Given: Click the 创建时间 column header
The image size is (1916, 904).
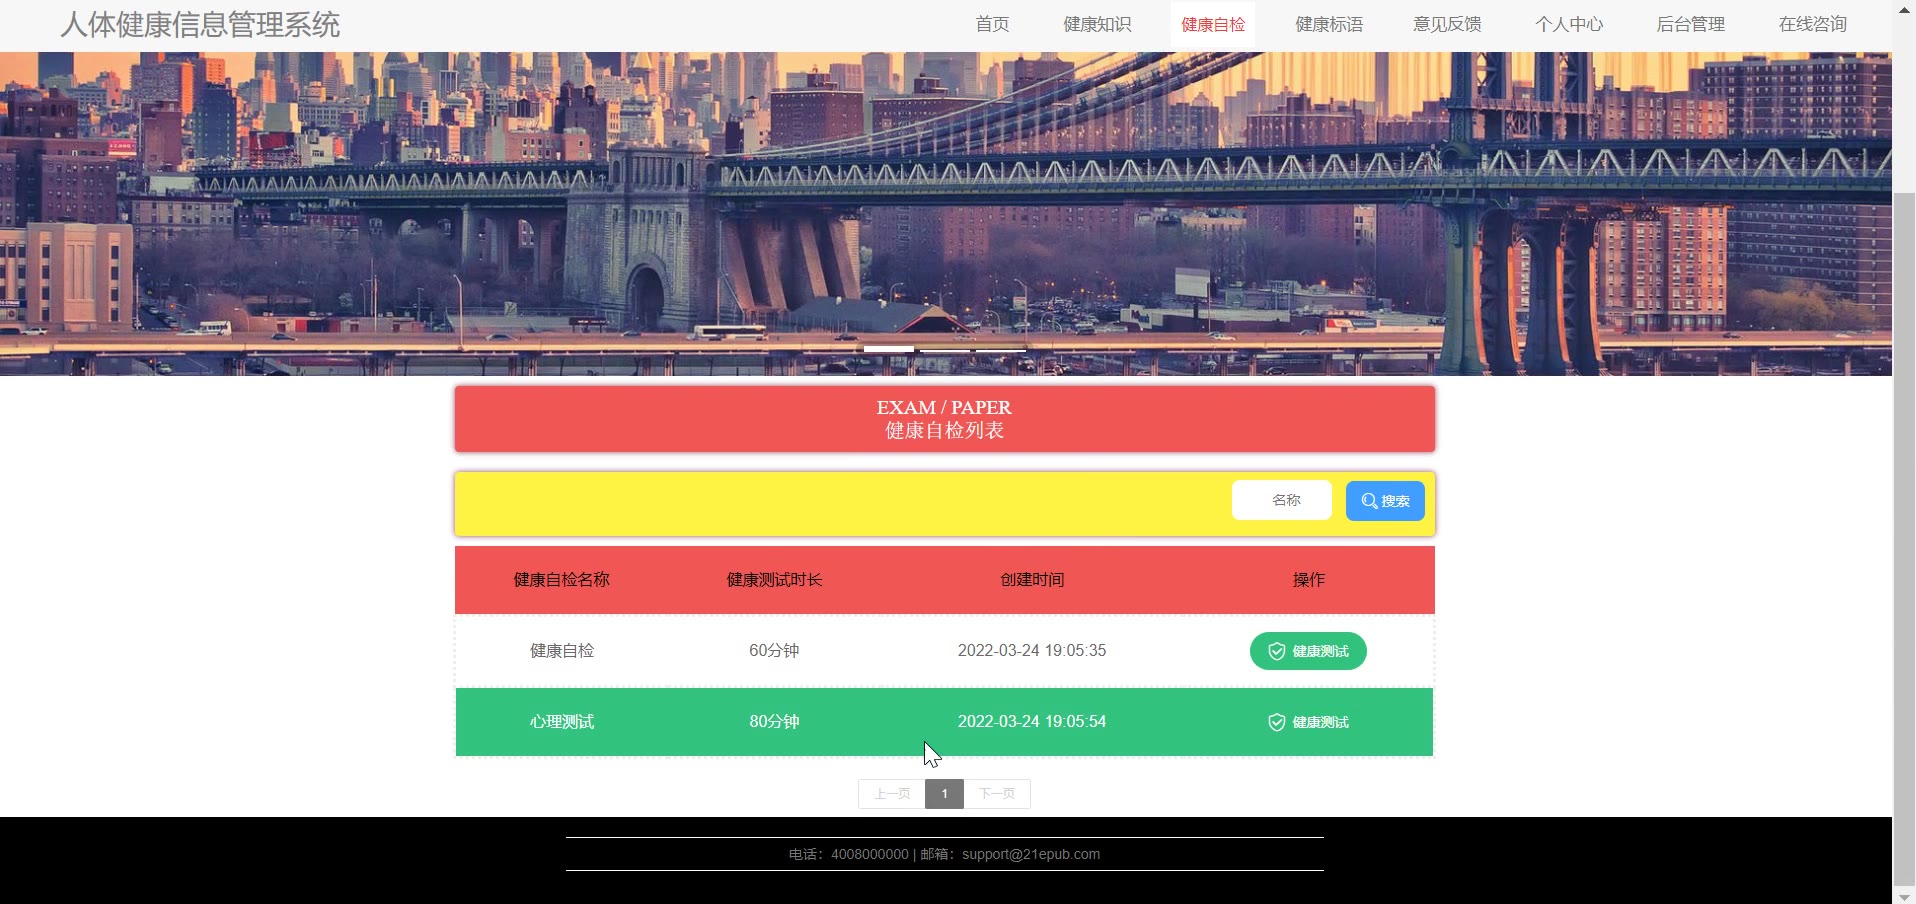Looking at the screenshot, I should coord(1032,580).
